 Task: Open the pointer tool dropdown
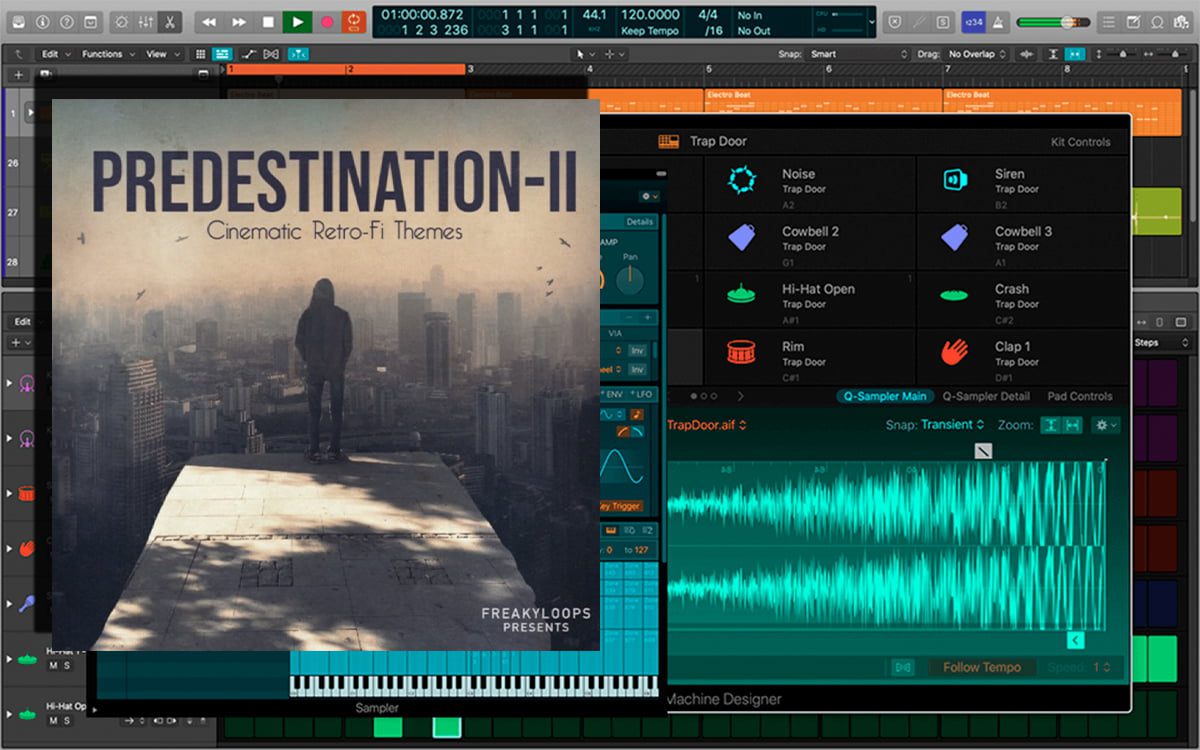584,54
